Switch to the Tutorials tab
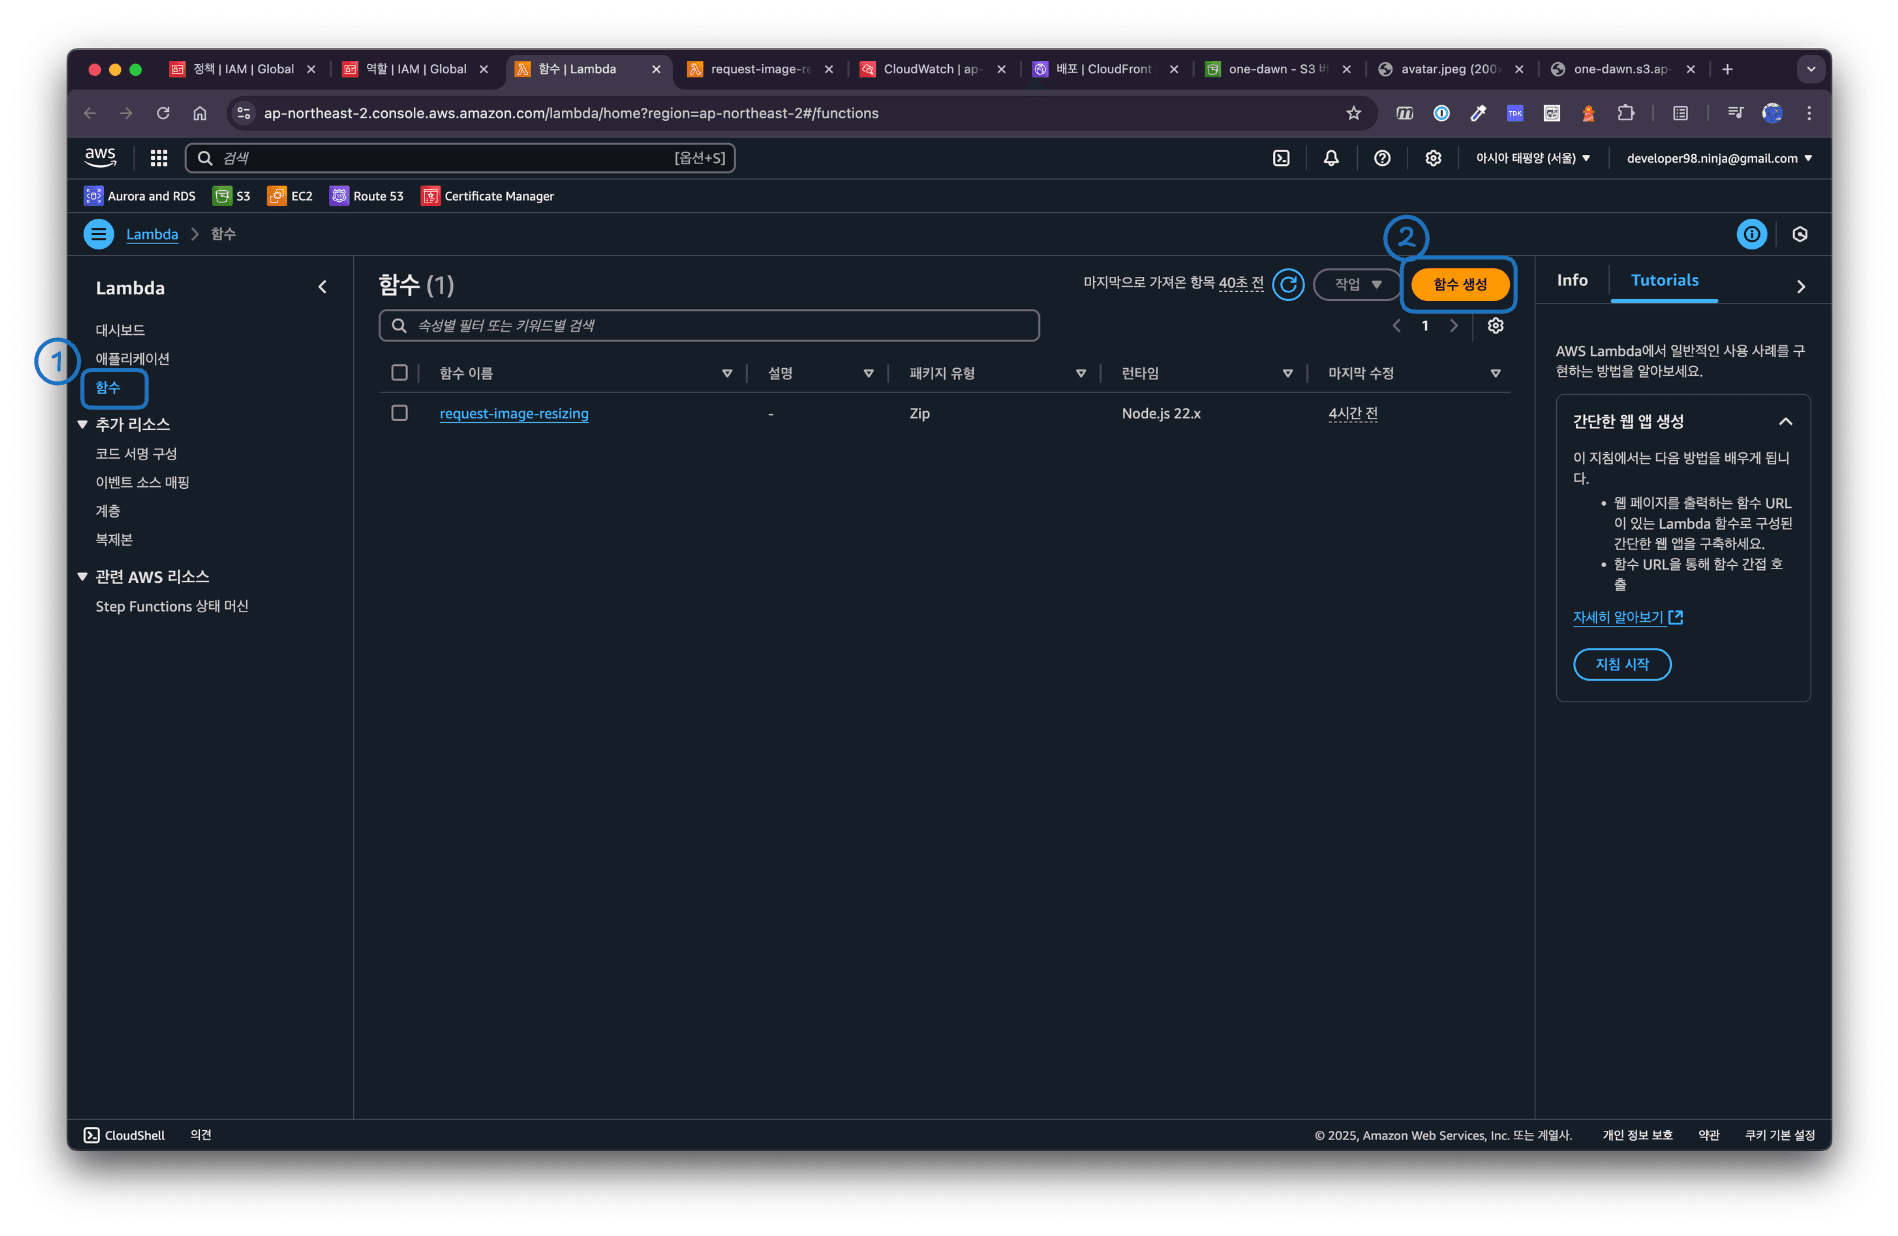 1664,281
